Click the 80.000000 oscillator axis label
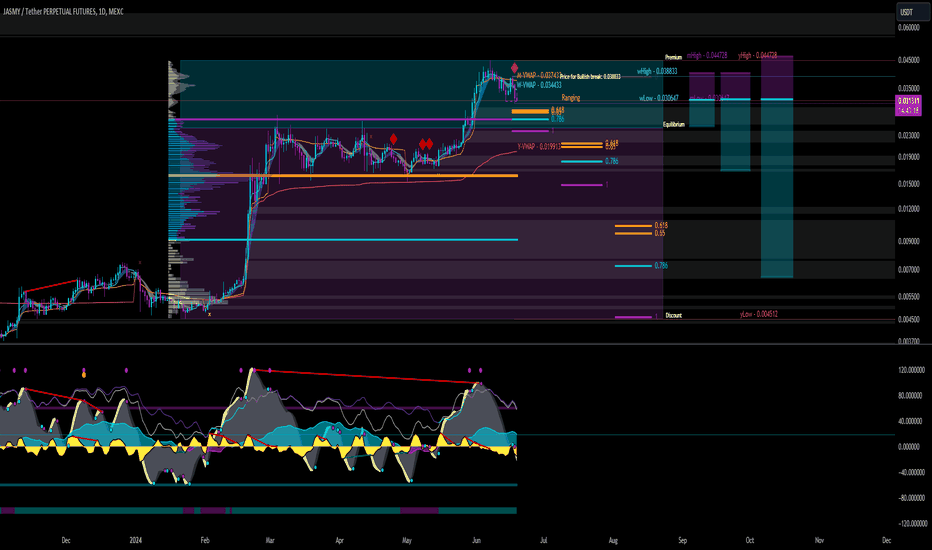Image resolution: width=932 pixels, height=550 pixels. (911, 395)
